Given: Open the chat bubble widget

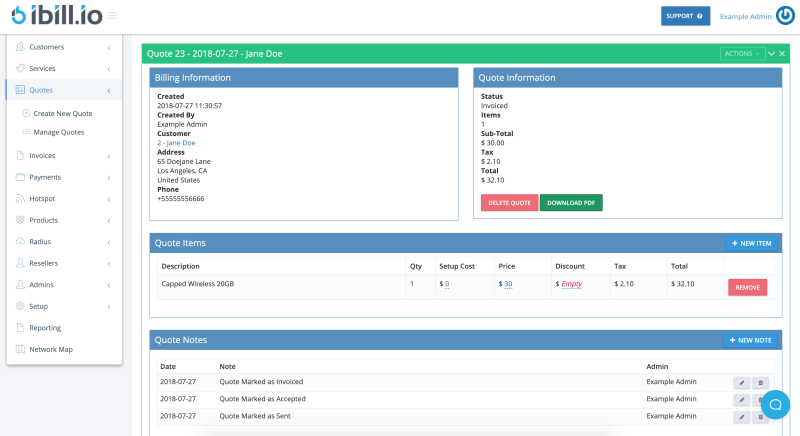Looking at the screenshot, I should point(776,404).
